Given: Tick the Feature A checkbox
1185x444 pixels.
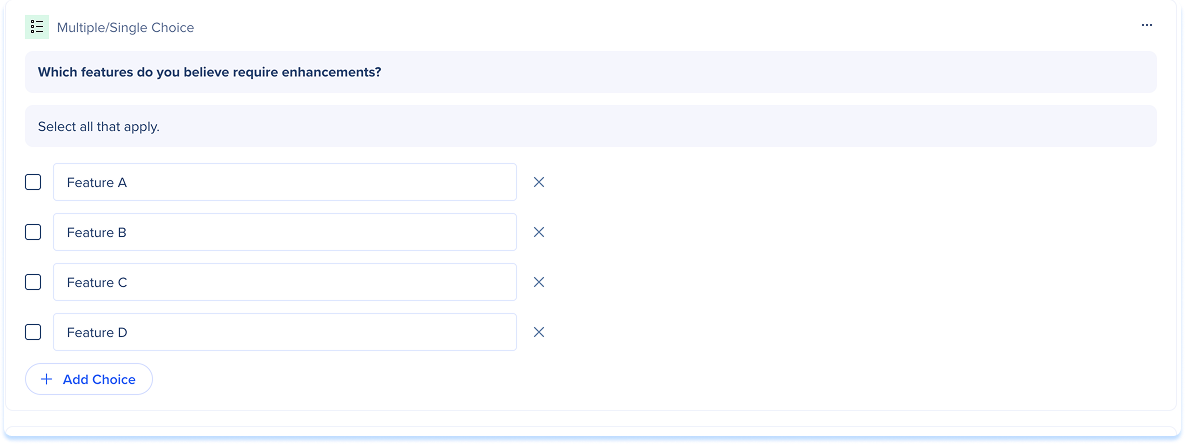Looking at the screenshot, I should tap(33, 182).
